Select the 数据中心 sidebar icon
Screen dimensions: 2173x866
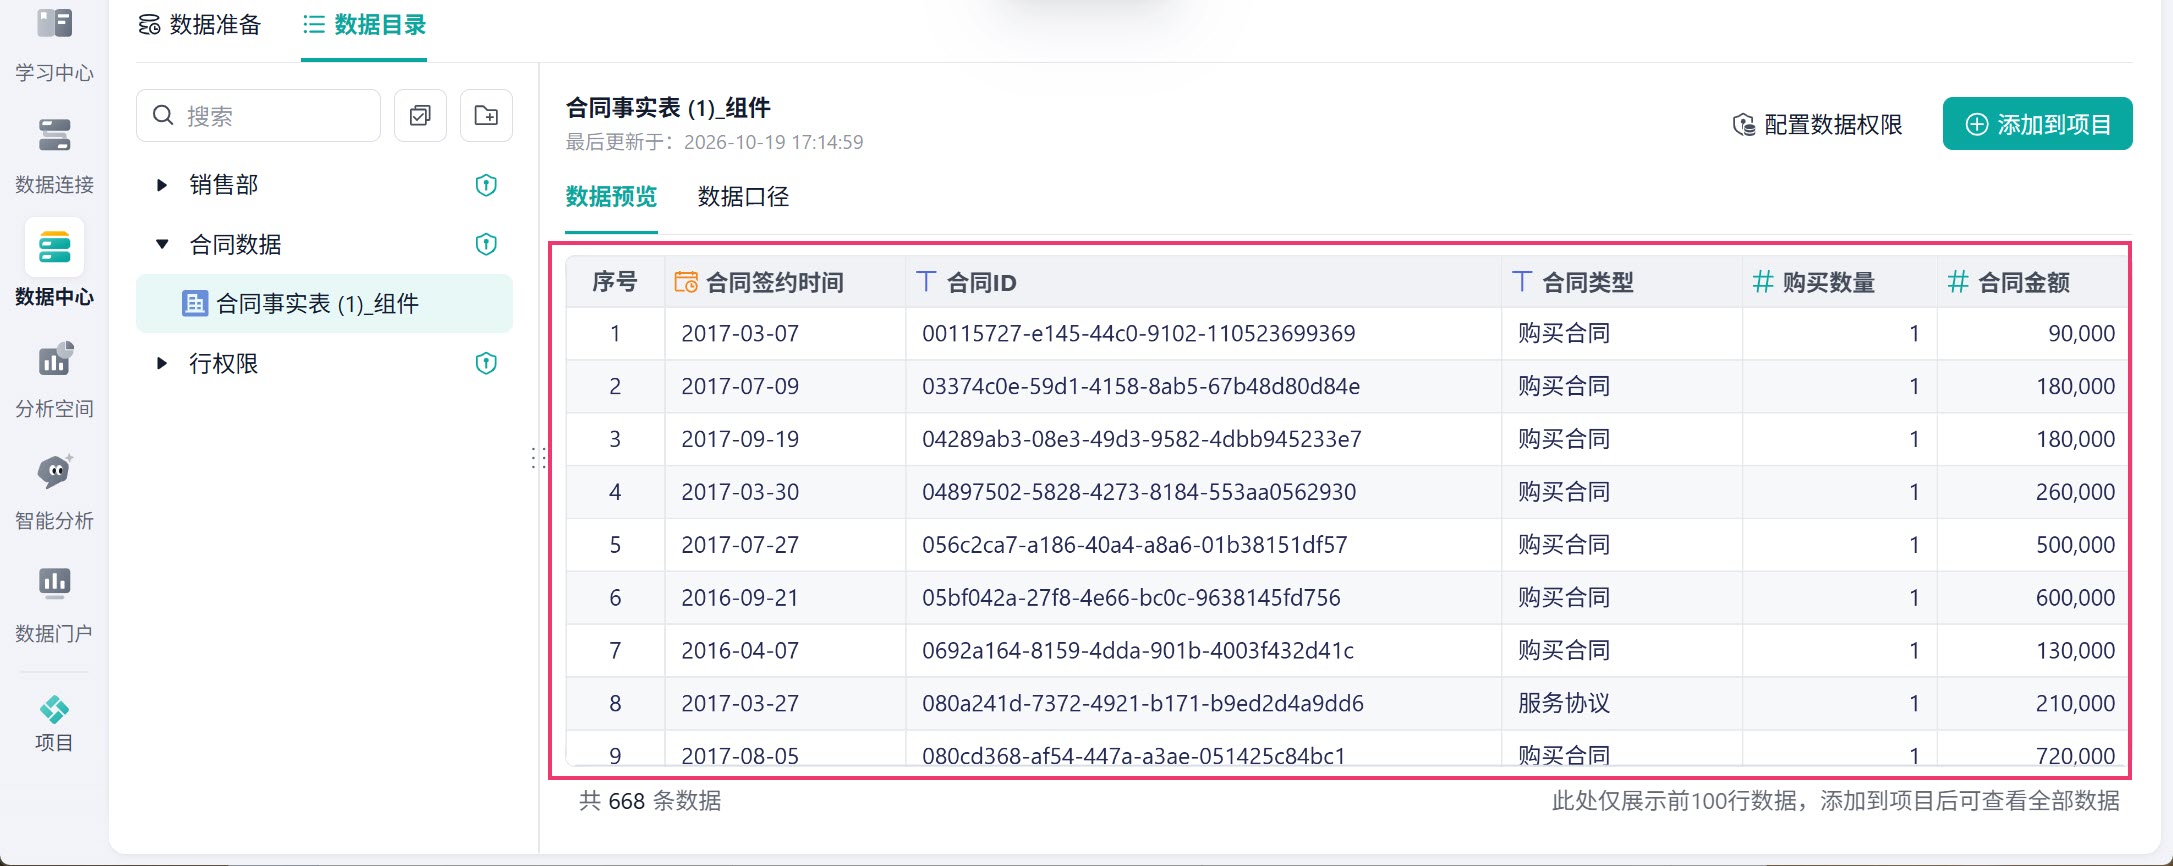pos(54,247)
